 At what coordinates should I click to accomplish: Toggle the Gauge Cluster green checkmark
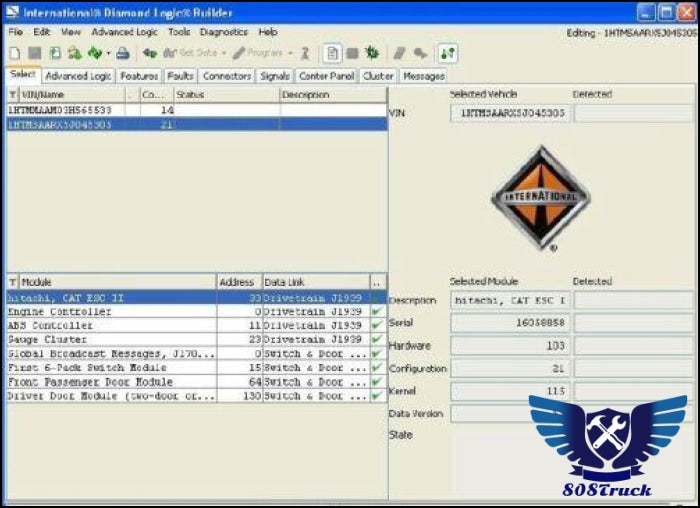[376, 340]
